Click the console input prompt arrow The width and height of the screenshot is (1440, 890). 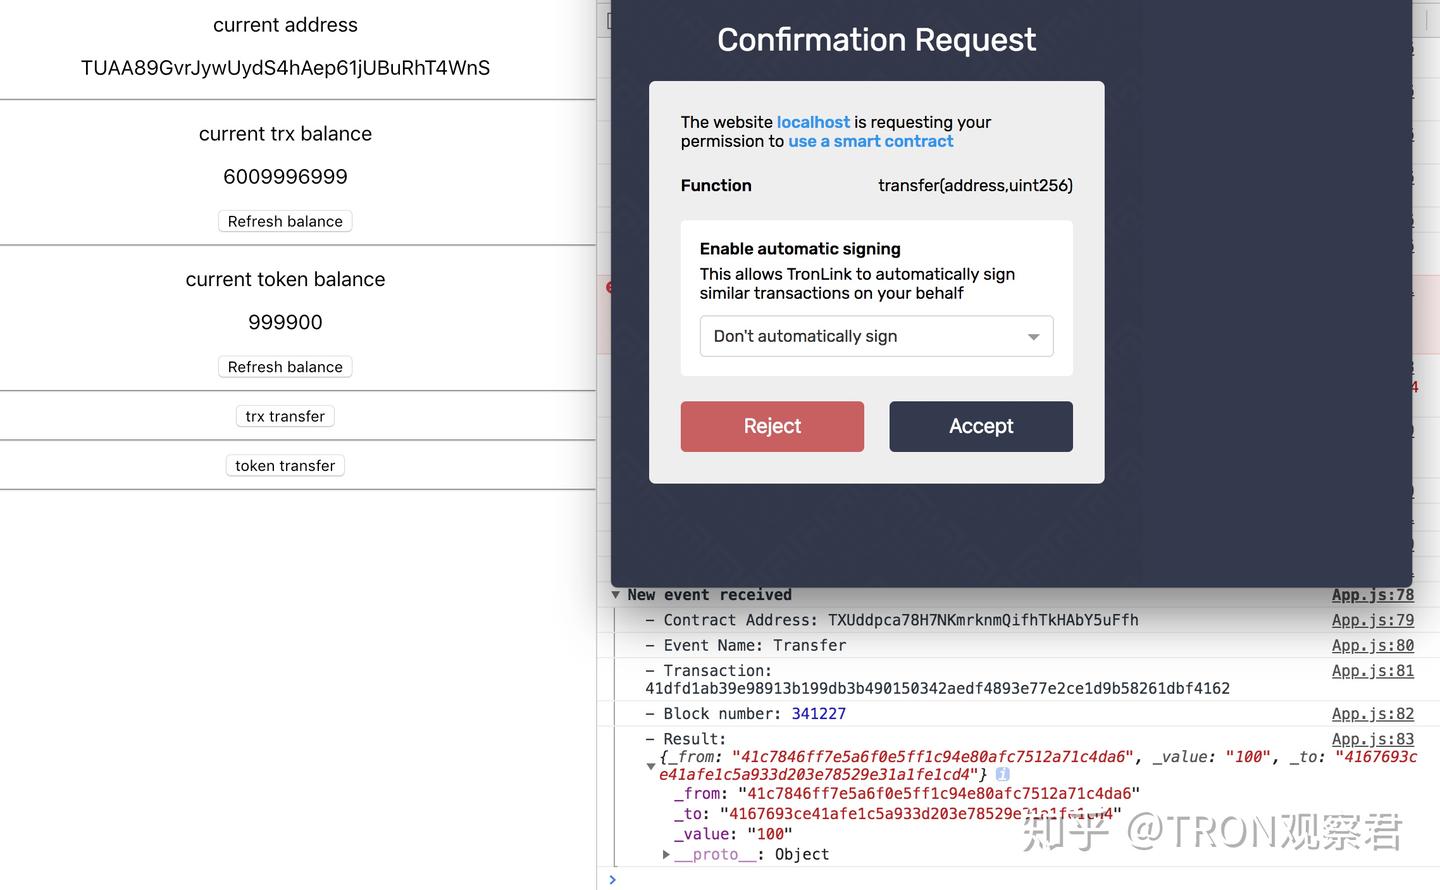coord(613,879)
